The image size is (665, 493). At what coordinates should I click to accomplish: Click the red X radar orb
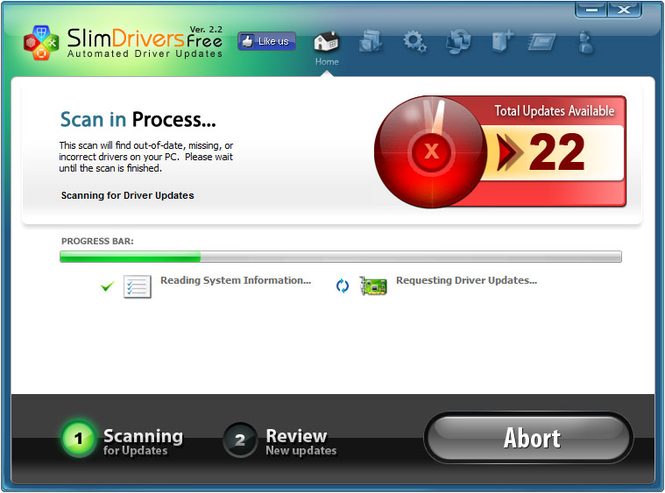click(x=431, y=151)
